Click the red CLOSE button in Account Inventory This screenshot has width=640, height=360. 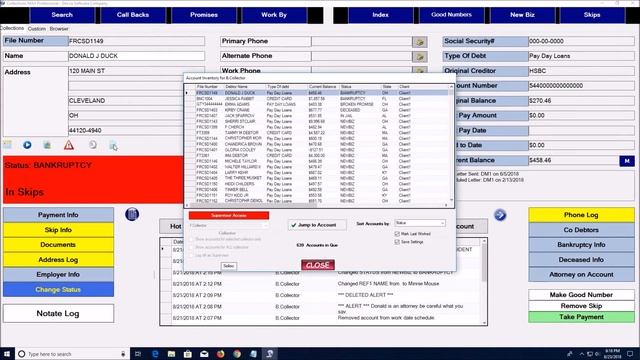click(318, 265)
